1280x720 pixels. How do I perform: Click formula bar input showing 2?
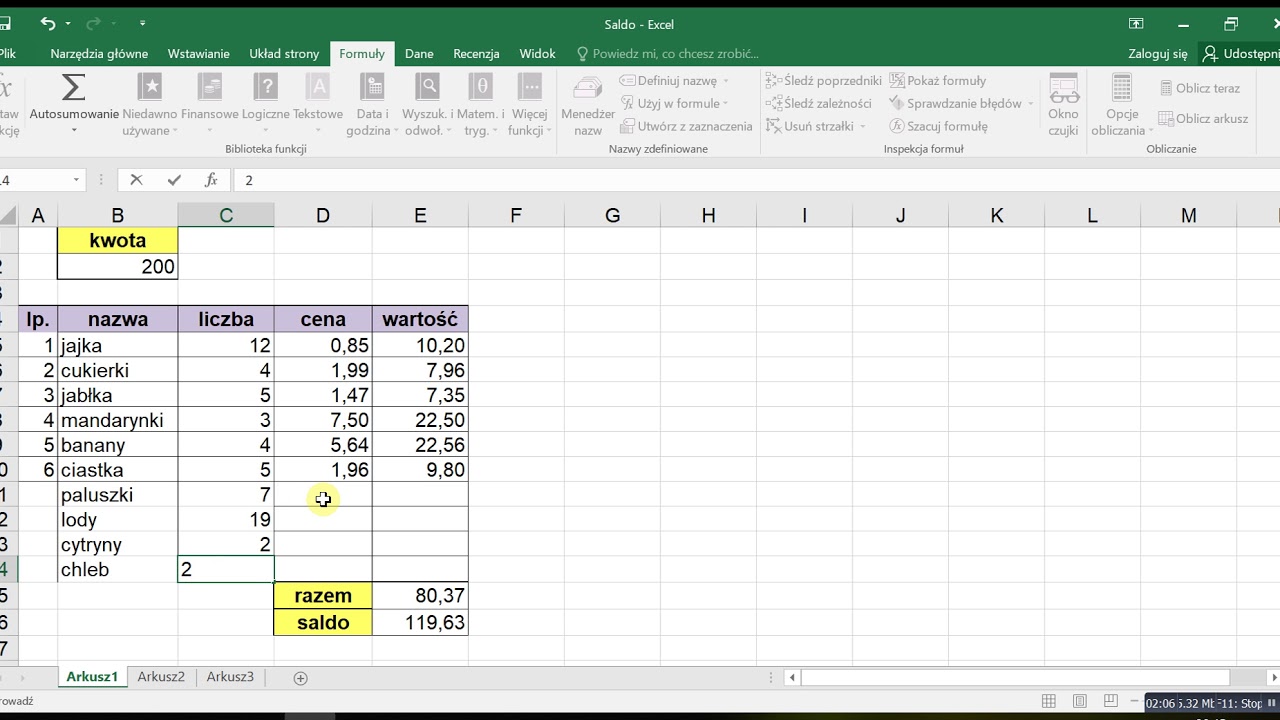756,180
